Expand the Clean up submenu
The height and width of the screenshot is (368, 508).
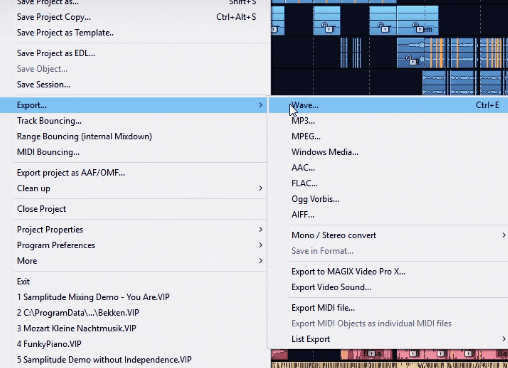260,188
